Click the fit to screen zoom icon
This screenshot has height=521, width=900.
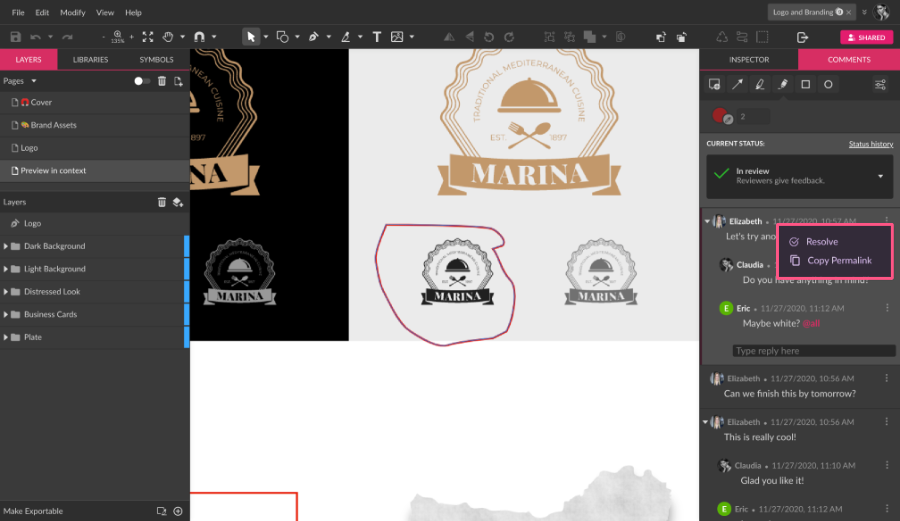coord(148,37)
